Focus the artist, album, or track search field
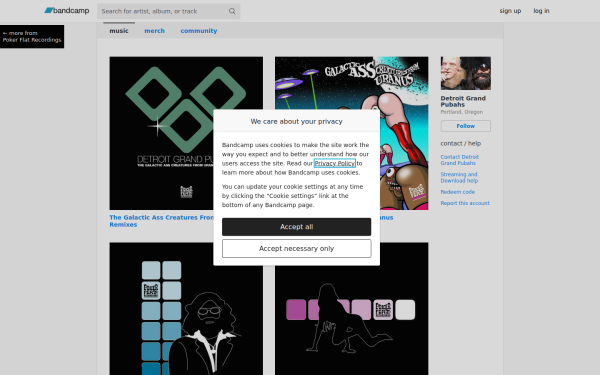 pos(168,11)
